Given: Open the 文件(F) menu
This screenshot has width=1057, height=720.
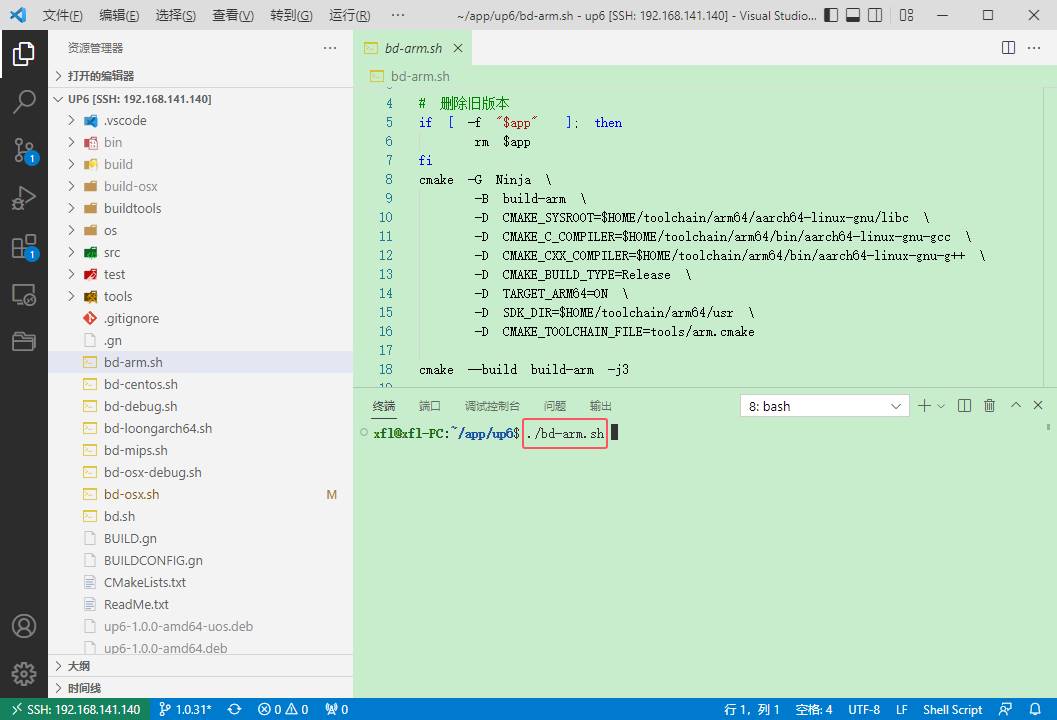Looking at the screenshot, I should click(x=62, y=16).
